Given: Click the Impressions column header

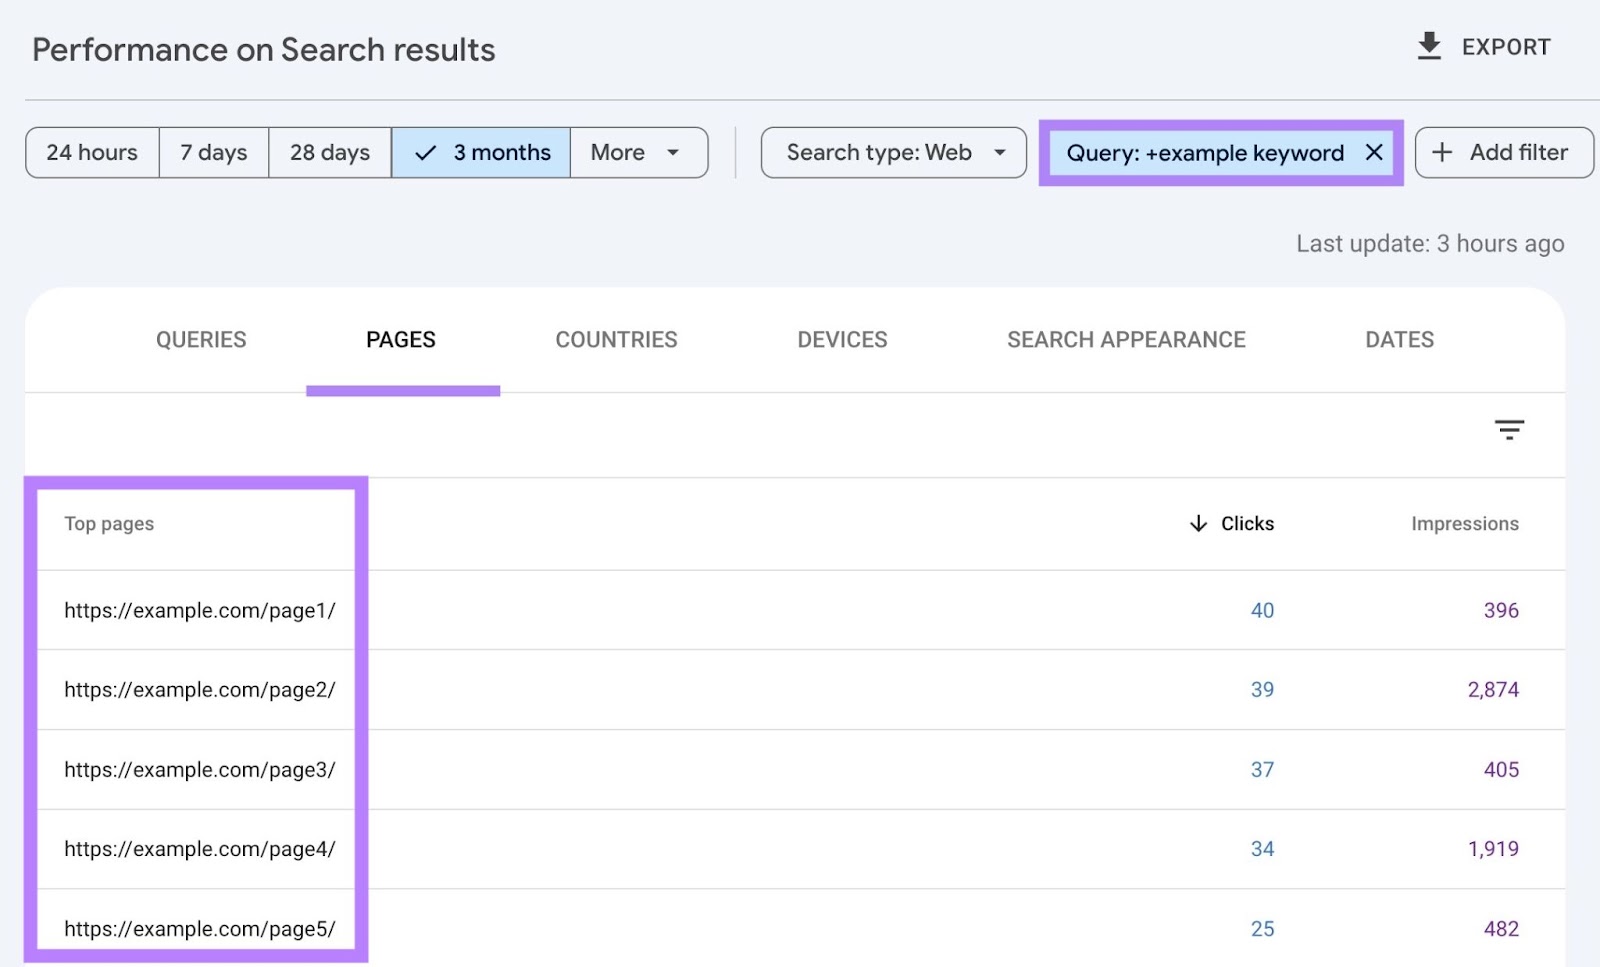Looking at the screenshot, I should (1464, 523).
